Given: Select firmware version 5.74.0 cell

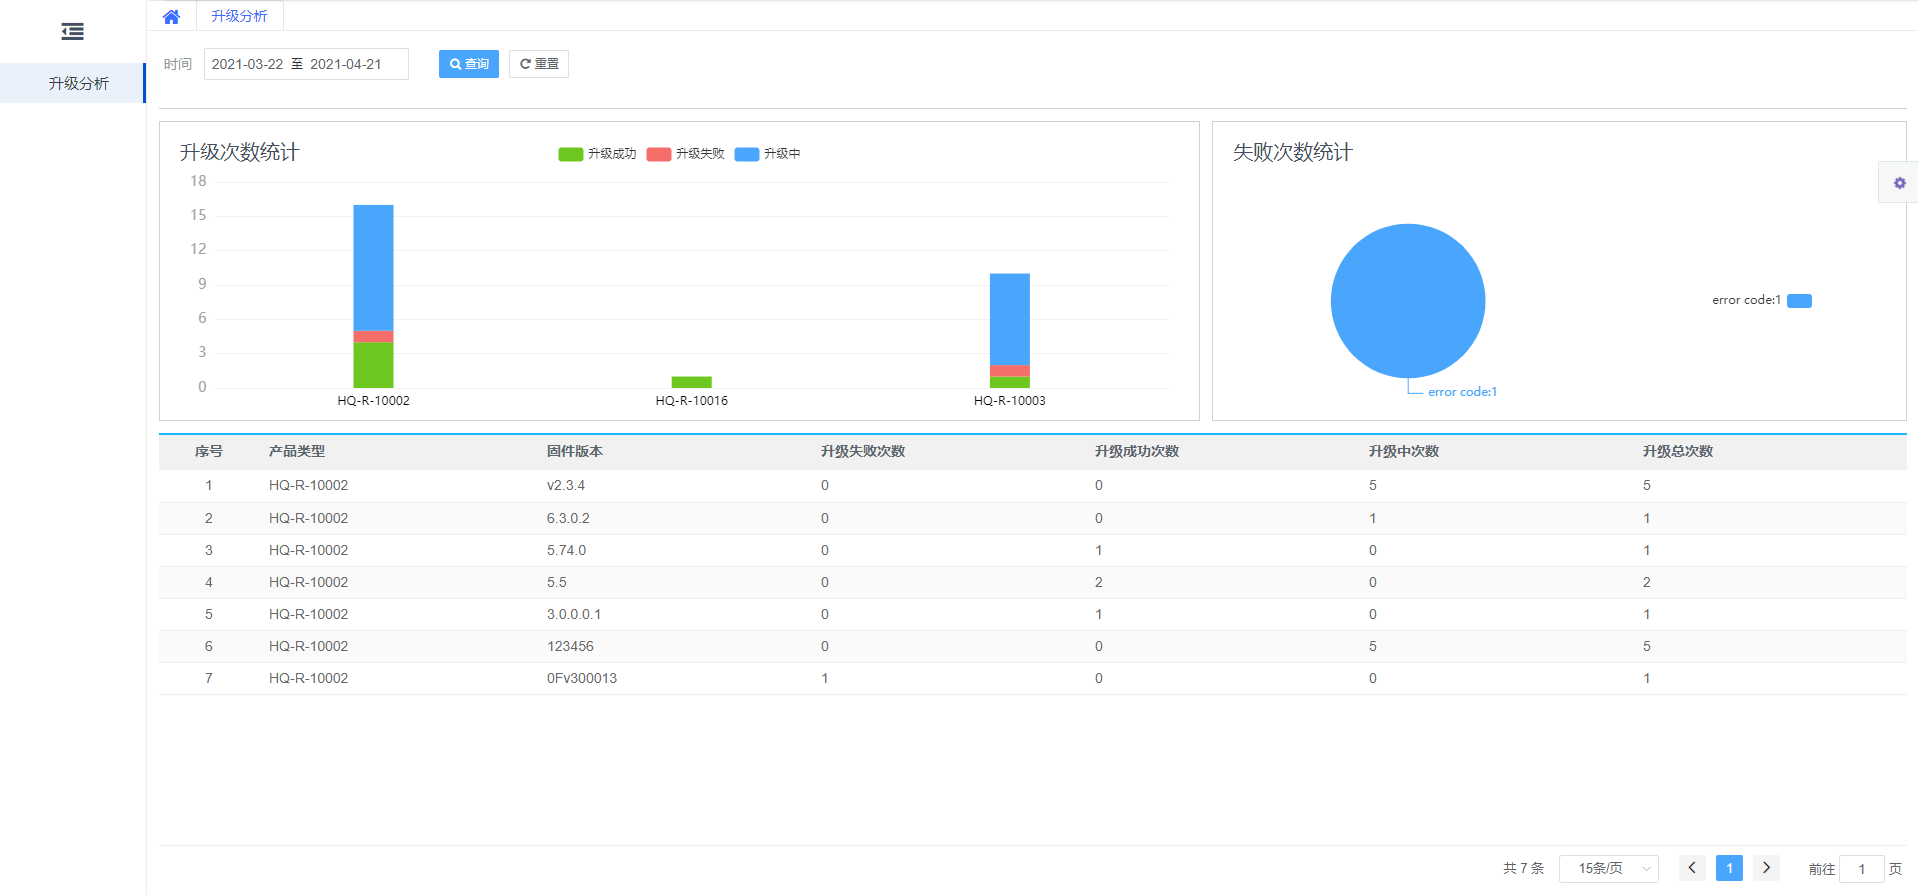Looking at the screenshot, I should pyautogui.click(x=566, y=550).
